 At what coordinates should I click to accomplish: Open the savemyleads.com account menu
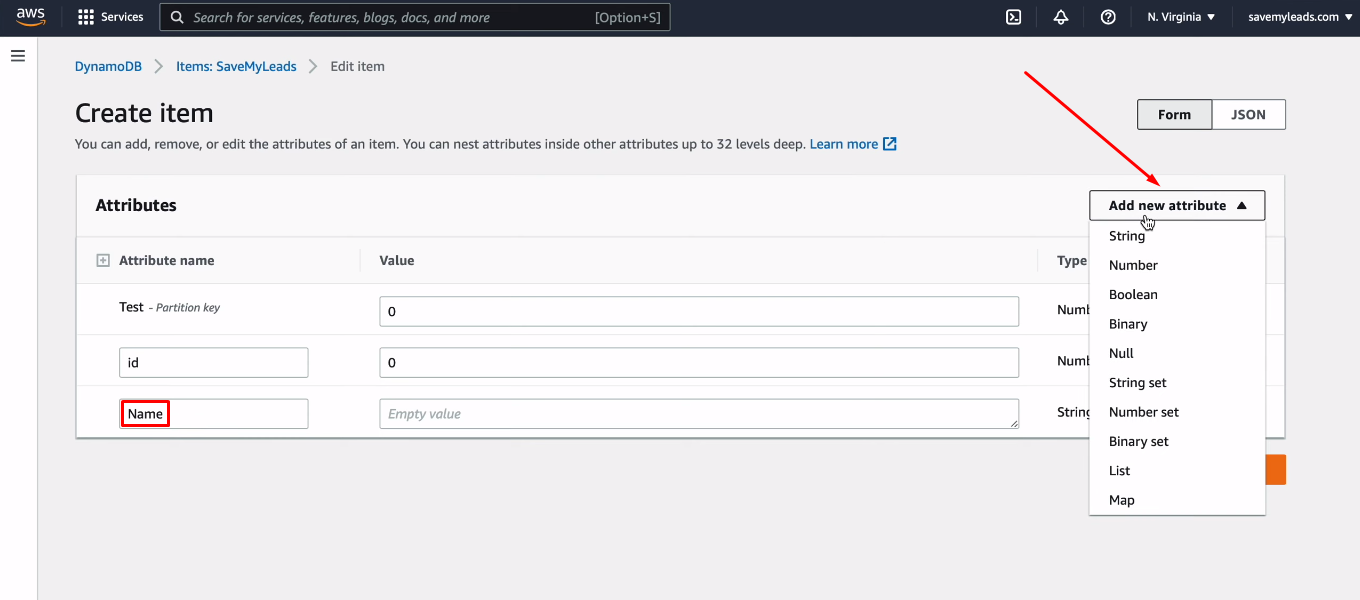1299,17
